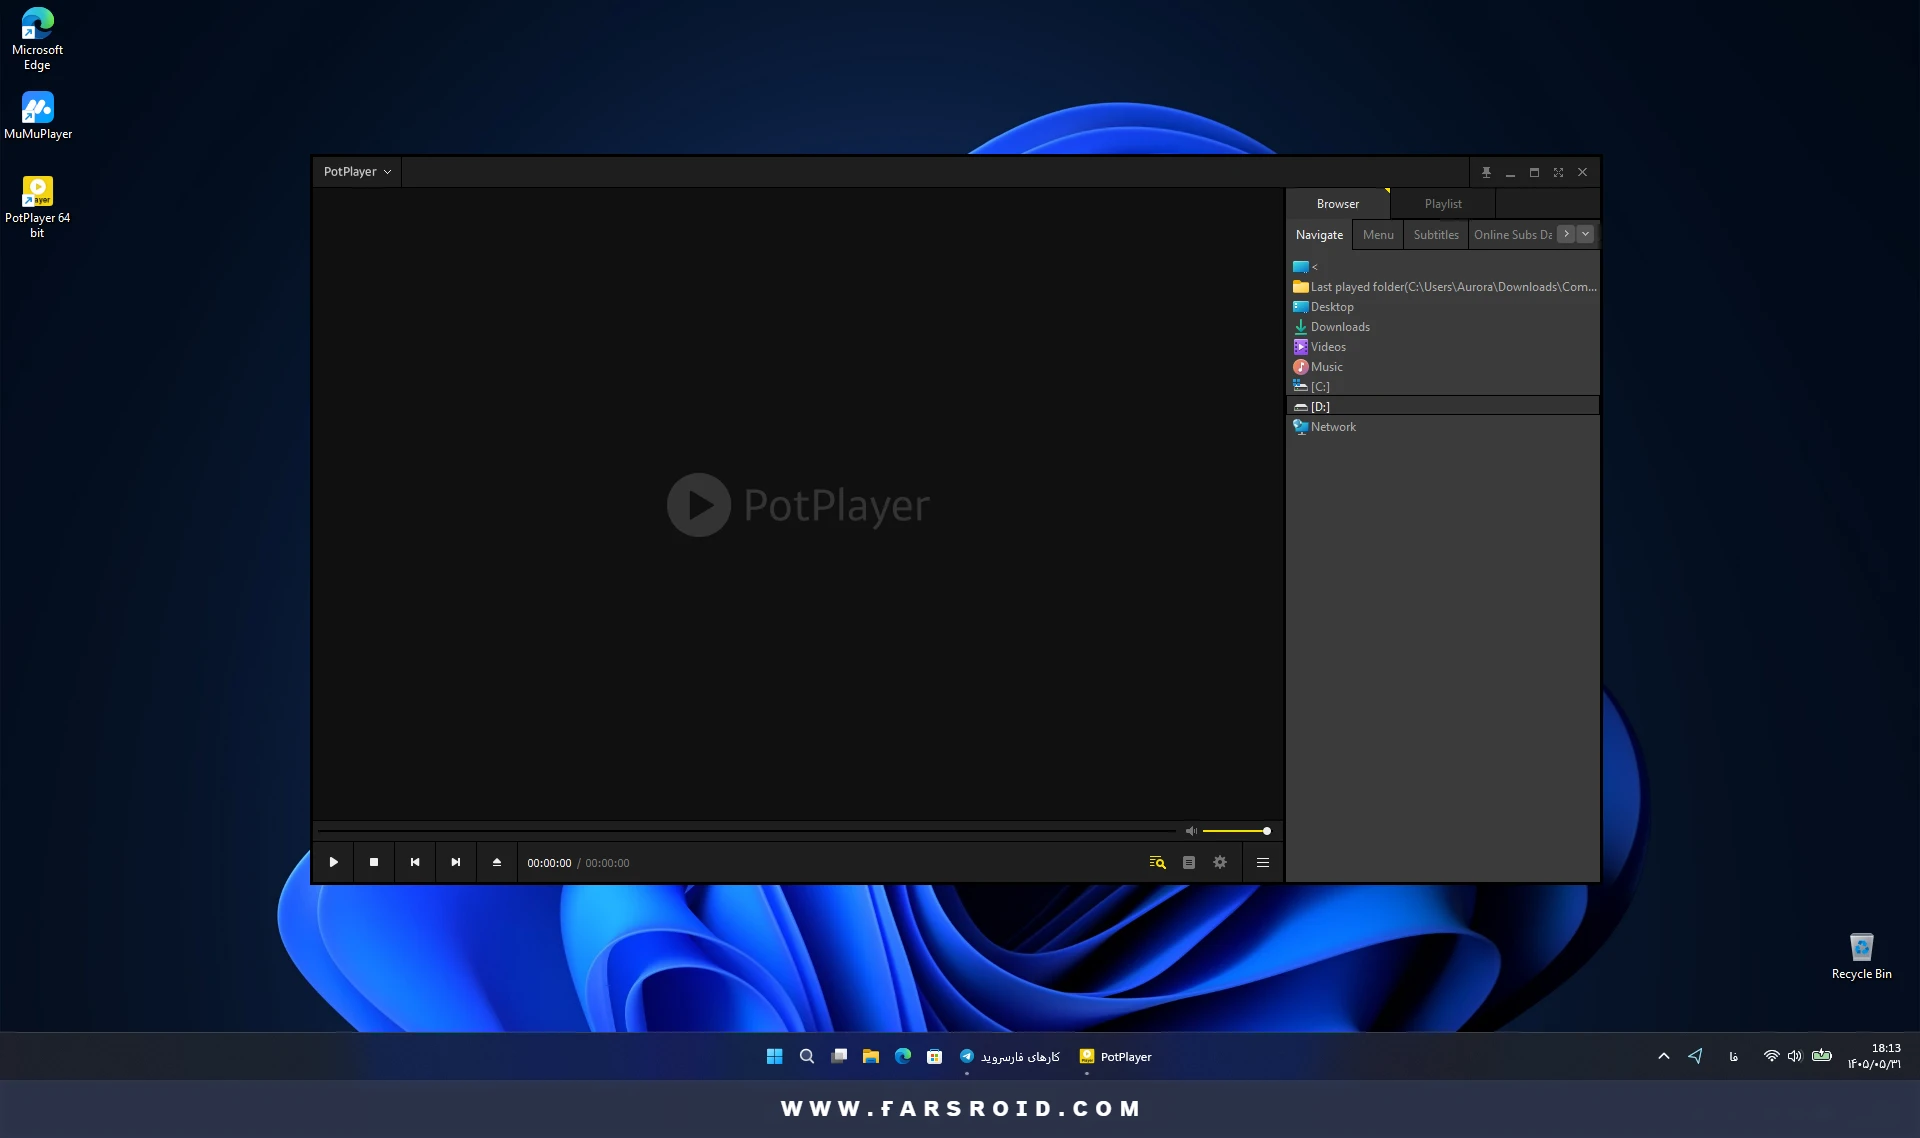Select the Subtitles tab

1436,235
